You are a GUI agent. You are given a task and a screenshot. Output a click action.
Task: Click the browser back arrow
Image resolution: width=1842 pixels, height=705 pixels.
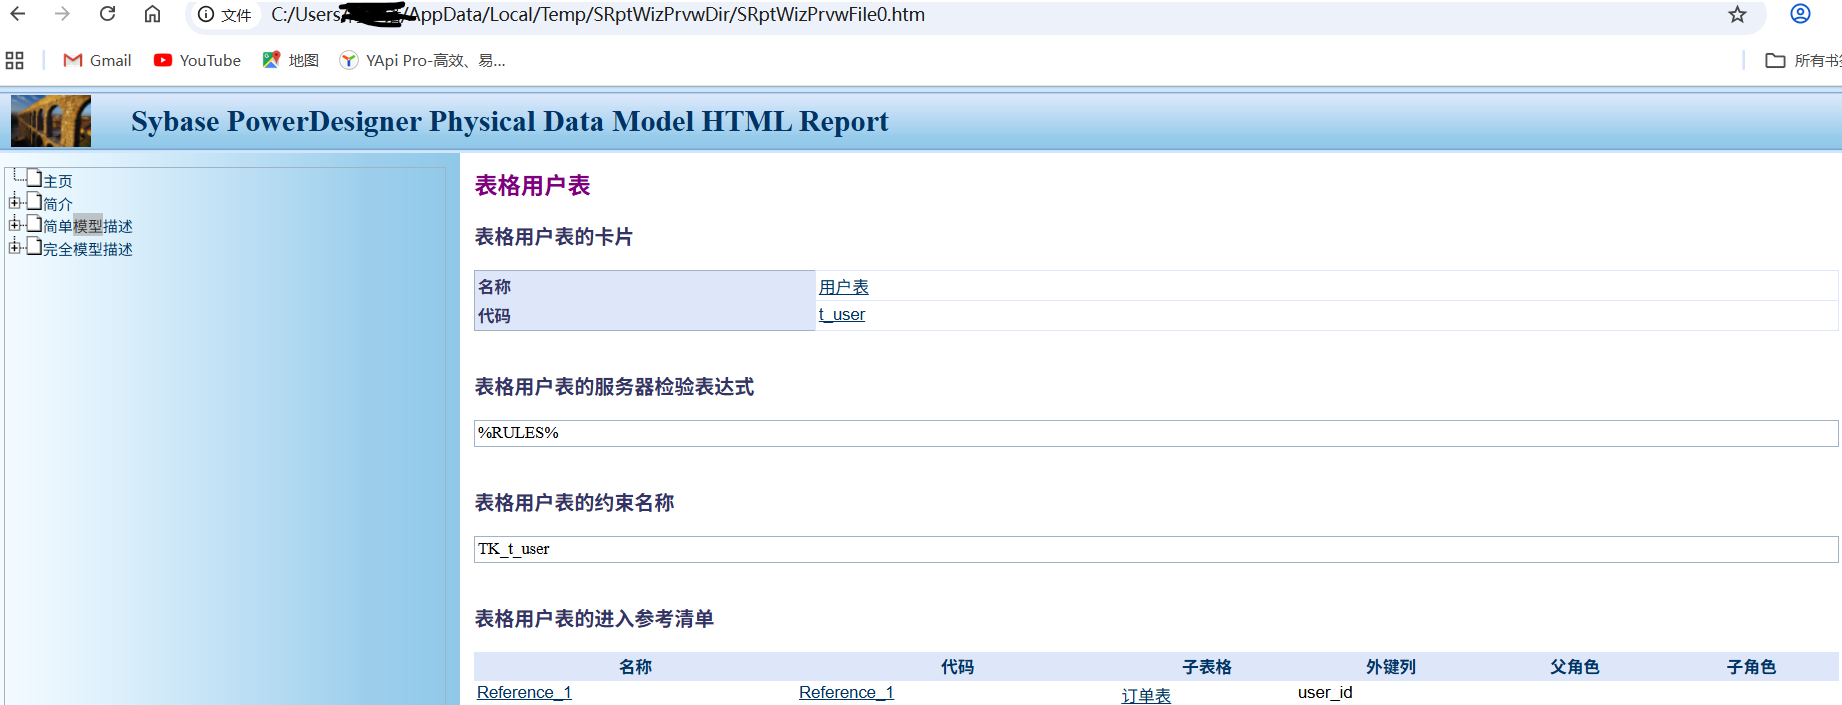[x=18, y=14]
